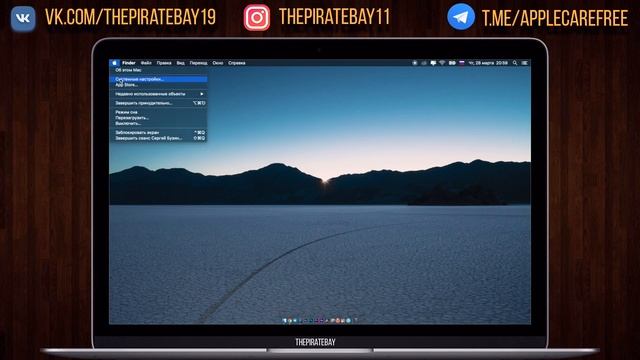Choose Завершить принудительно in the Apple menu

click(158, 103)
